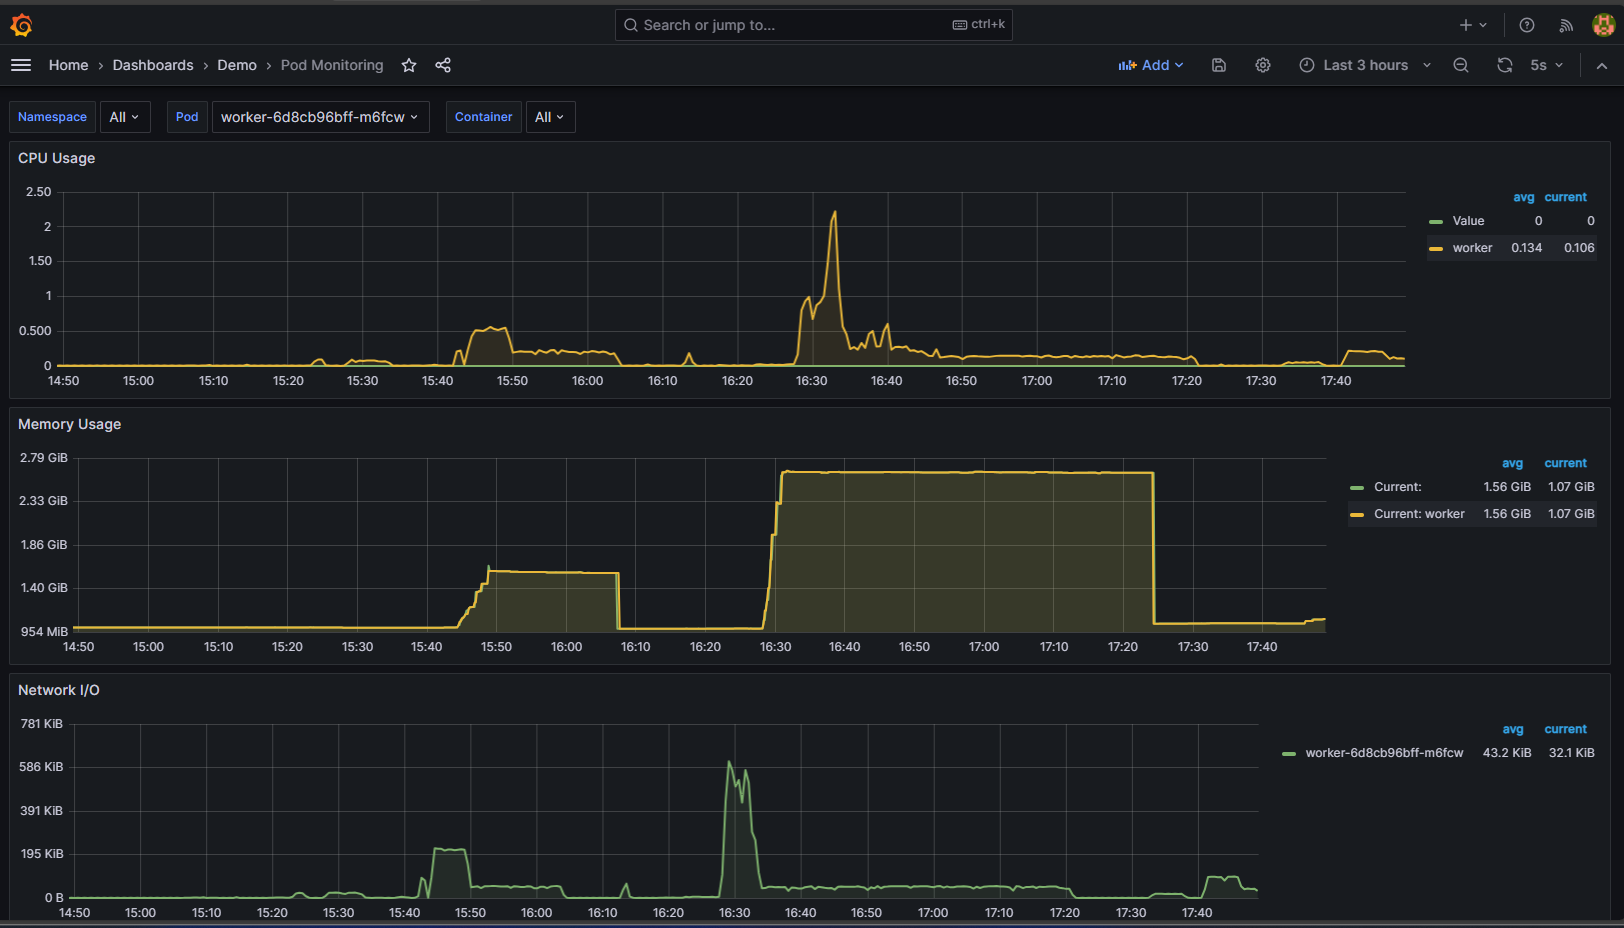Click the Grafana logo icon
Viewport: 1624px width, 928px height.
(x=21, y=25)
